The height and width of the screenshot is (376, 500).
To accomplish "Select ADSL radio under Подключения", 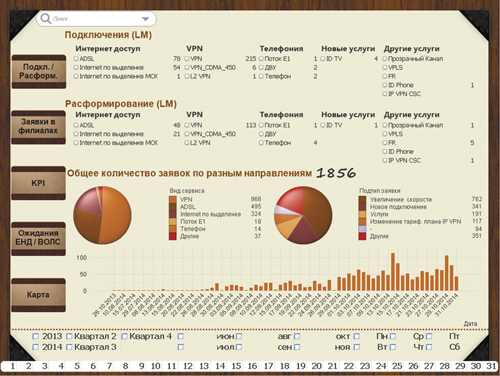I will [x=76, y=59].
